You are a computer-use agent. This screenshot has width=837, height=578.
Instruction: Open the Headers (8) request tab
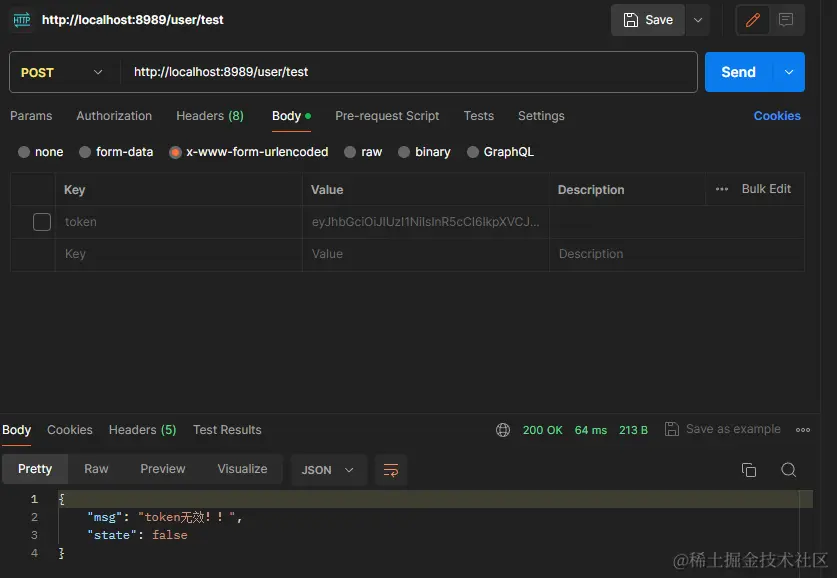210,116
